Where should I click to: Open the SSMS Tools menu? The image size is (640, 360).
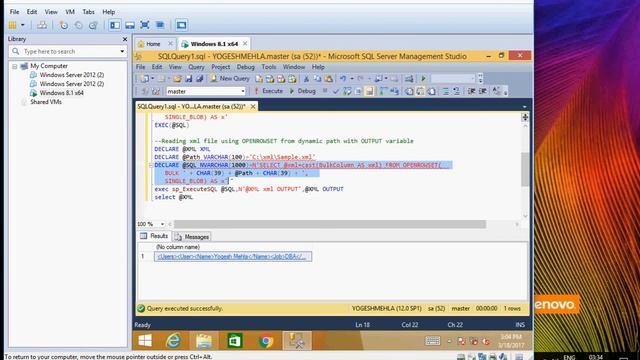point(269,67)
